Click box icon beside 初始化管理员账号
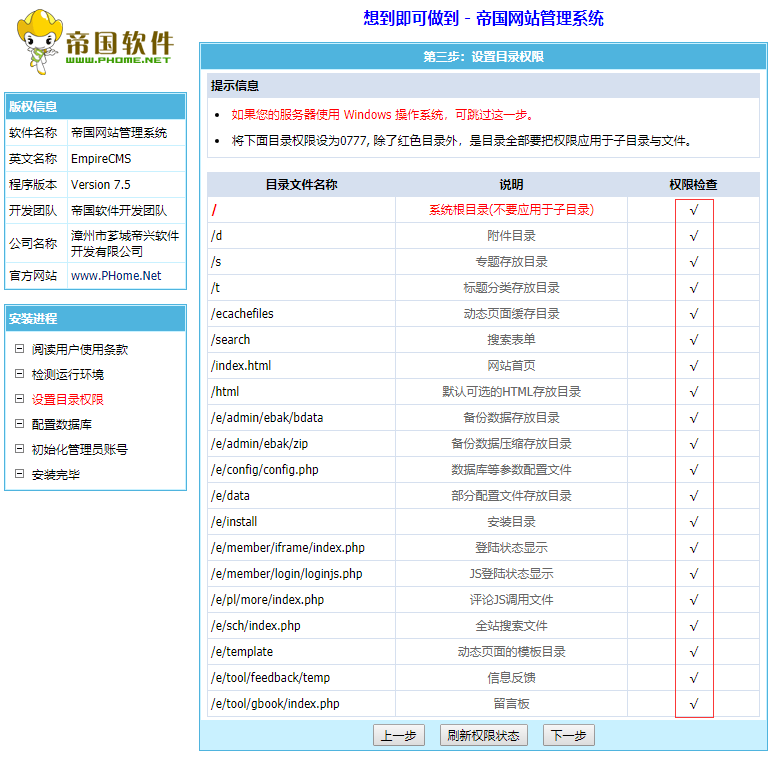This screenshot has height=761, width=774. [x=19, y=449]
